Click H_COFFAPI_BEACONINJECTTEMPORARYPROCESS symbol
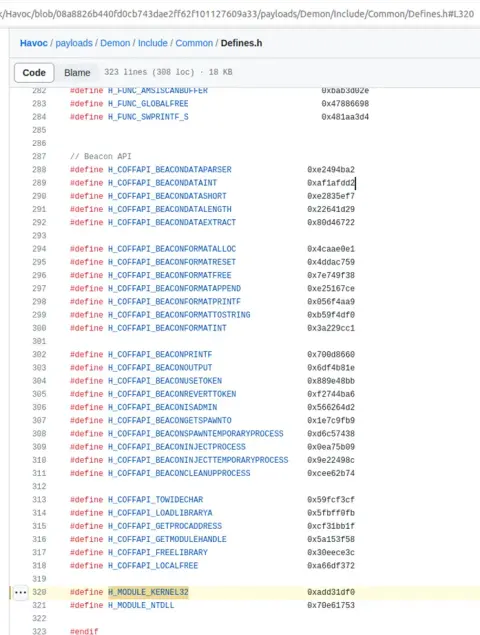 (198, 460)
